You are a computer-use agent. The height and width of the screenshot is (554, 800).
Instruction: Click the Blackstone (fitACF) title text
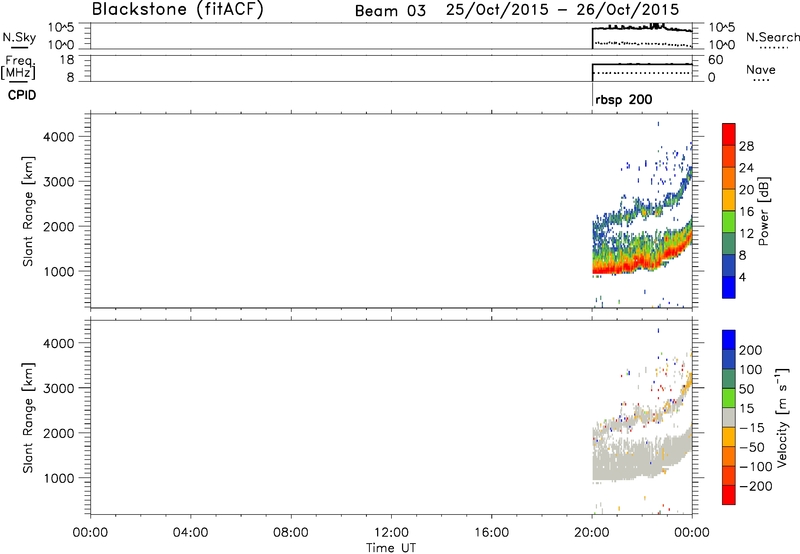point(177,9)
